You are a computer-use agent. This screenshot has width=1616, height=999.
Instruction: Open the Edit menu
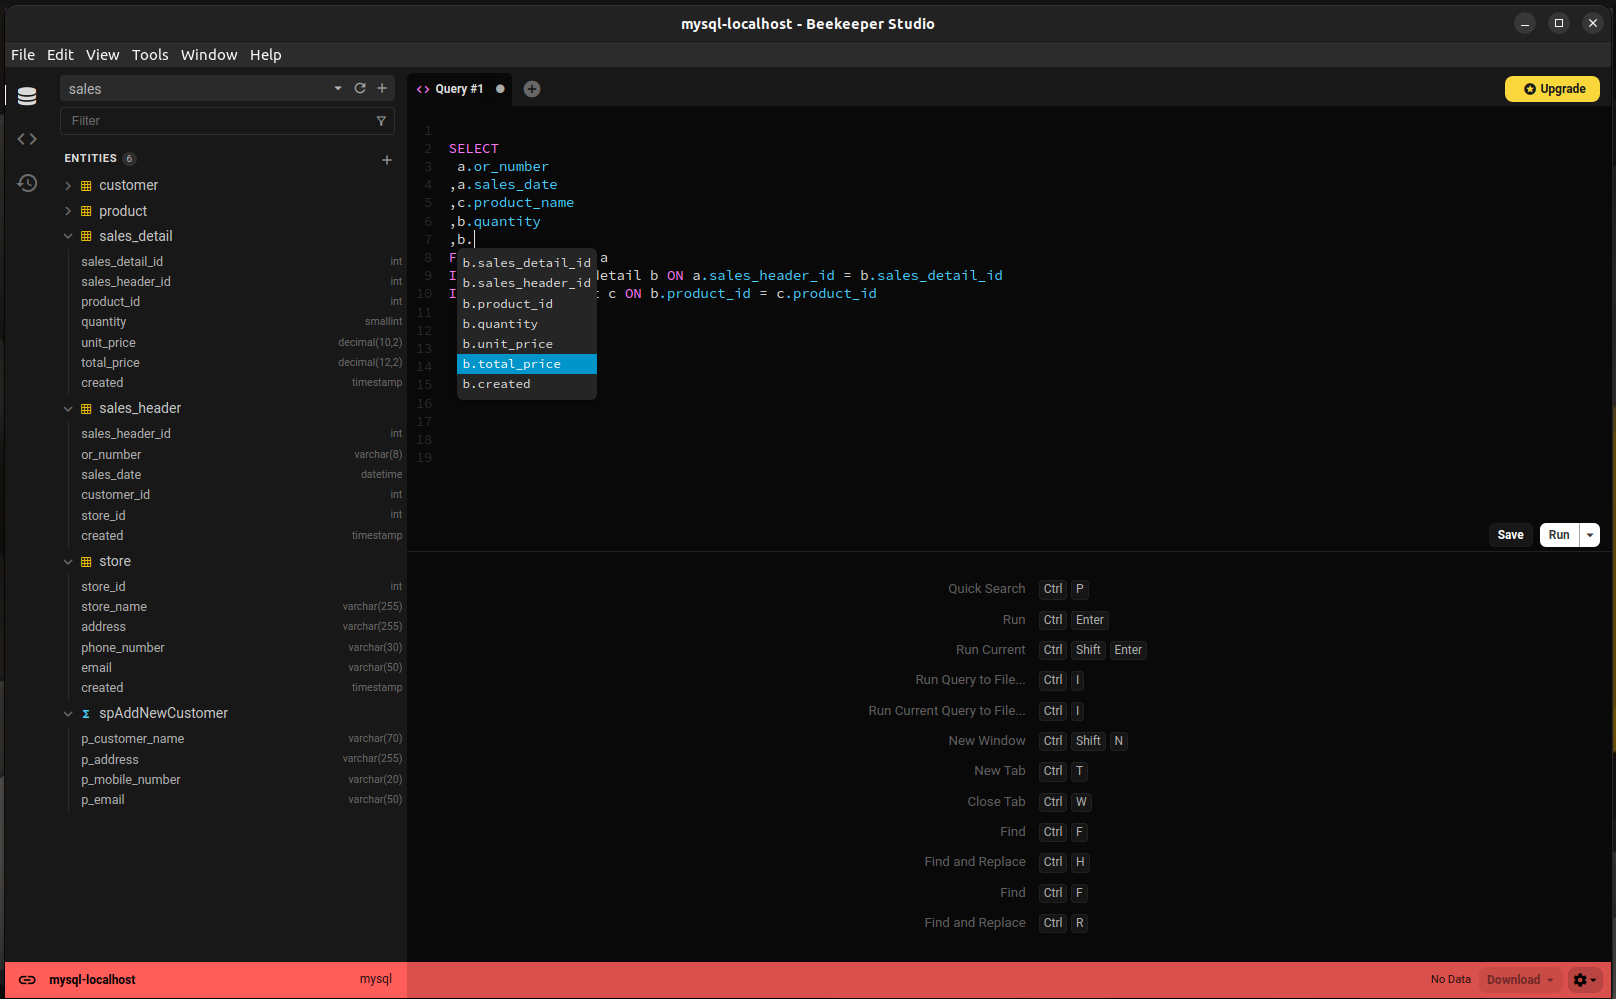(60, 55)
